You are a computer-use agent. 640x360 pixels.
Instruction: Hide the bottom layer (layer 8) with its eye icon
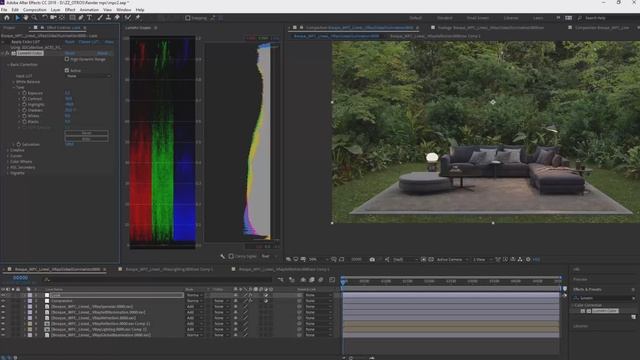pyautogui.click(x=3, y=335)
